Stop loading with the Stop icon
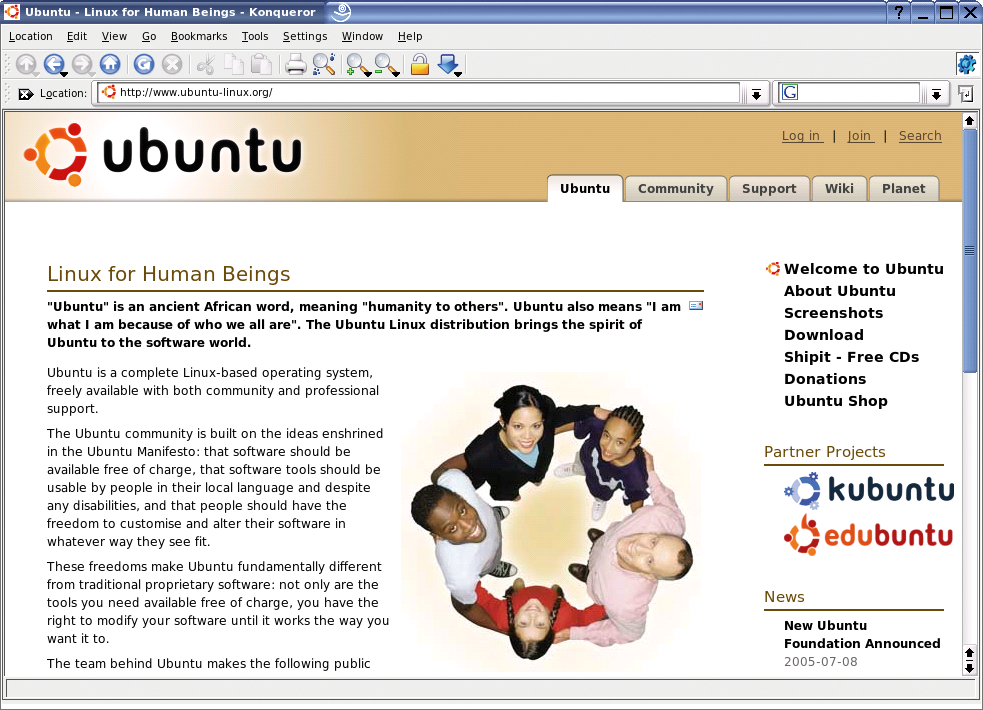Image resolution: width=983 pixels, height=710 pixels. coord(172,64)
